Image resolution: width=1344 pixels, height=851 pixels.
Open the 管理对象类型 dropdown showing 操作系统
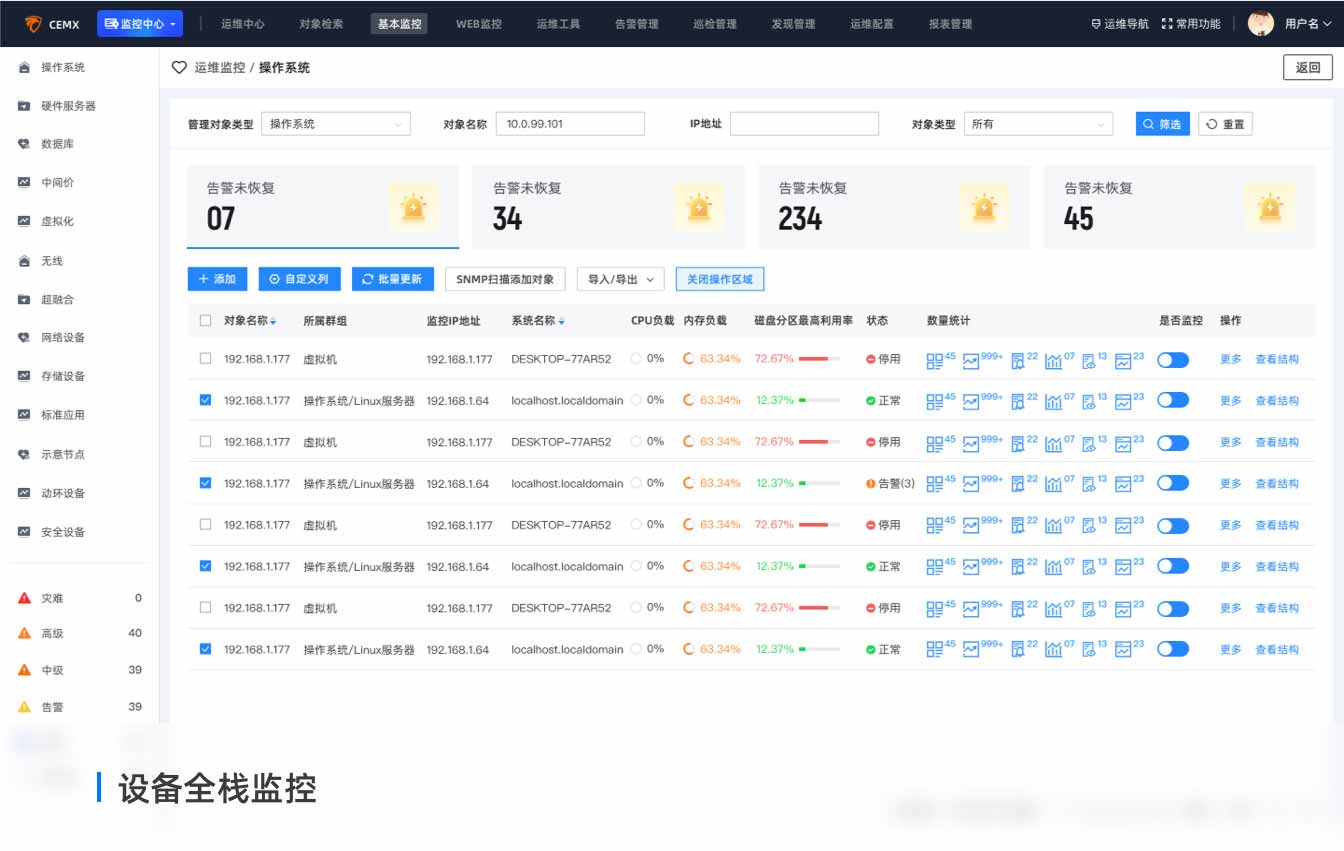tap(336, 124)
